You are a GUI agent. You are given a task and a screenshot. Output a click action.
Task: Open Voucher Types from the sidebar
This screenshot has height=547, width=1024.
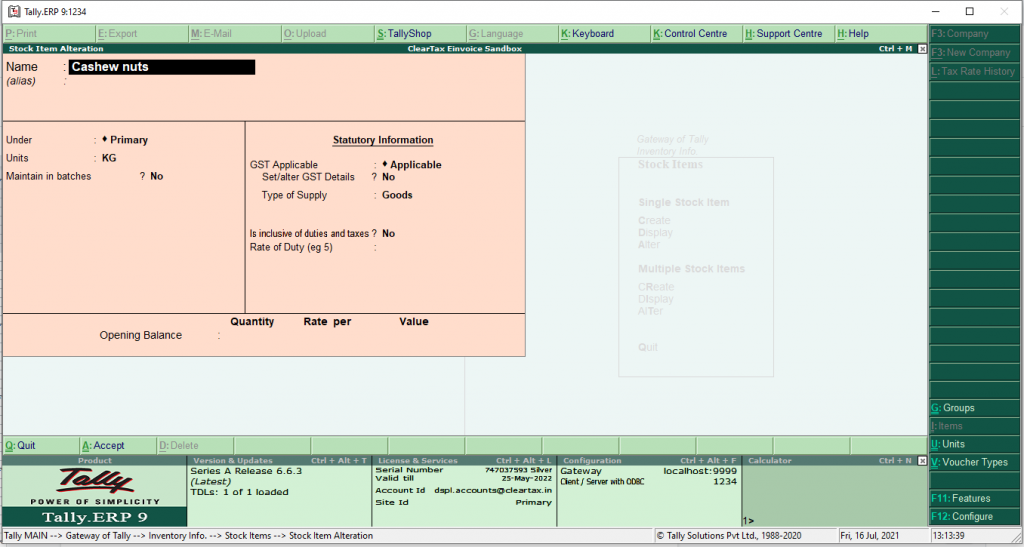point(969,462)
